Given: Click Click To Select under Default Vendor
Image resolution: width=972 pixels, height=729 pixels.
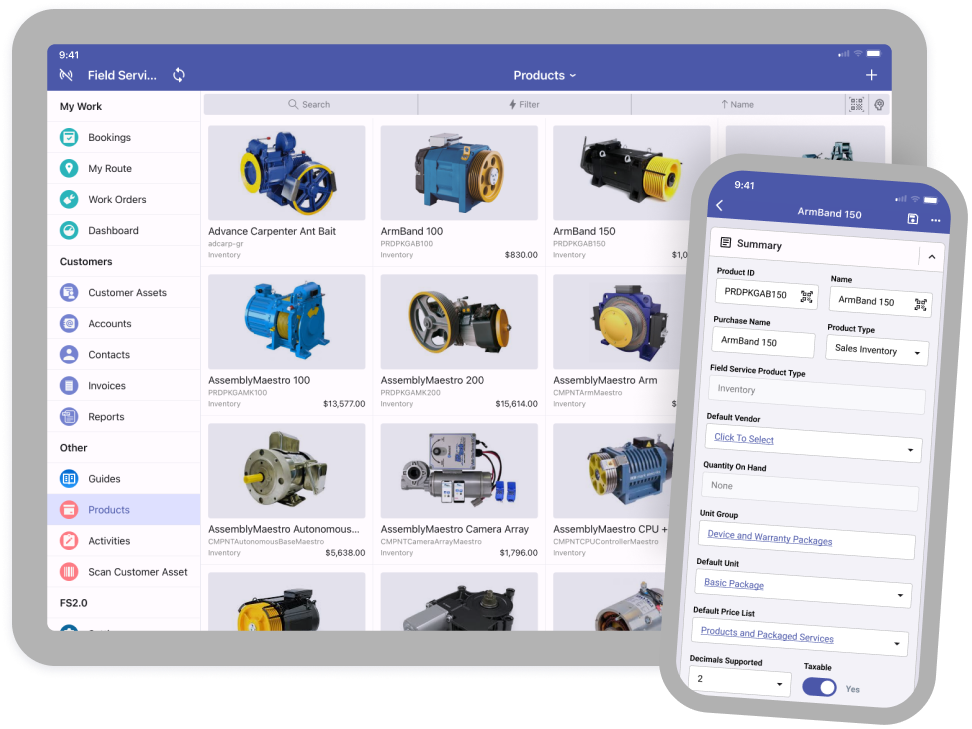Looking at the screenshot, I should (x=743, y=438).
